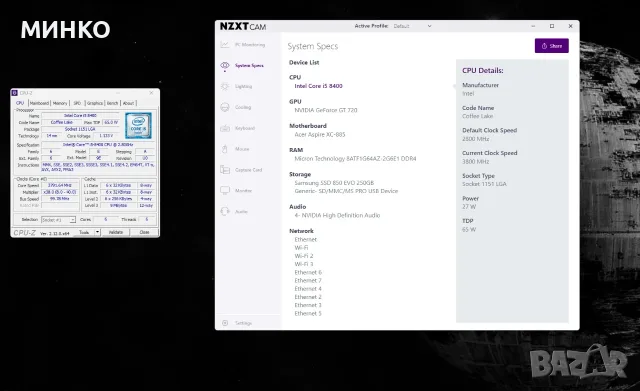Switch to the Mainboard tab in CPU-Z
This screenshot has width=640, height=391.
point(39,103)
